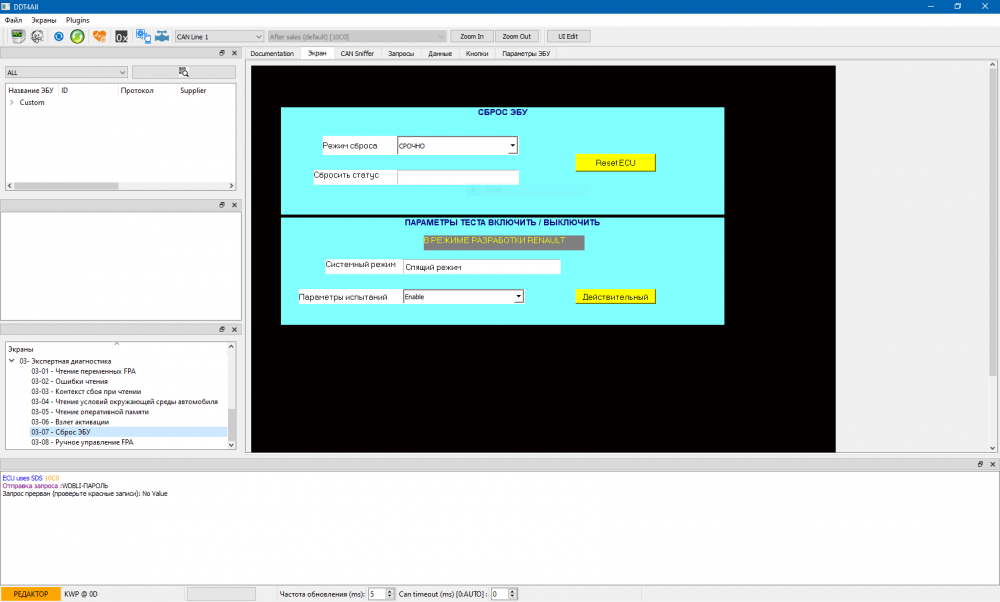This screenshot has height=602, width=1000.
Task: Click the 0x hex toolbar icon
Action: [121, 37]
